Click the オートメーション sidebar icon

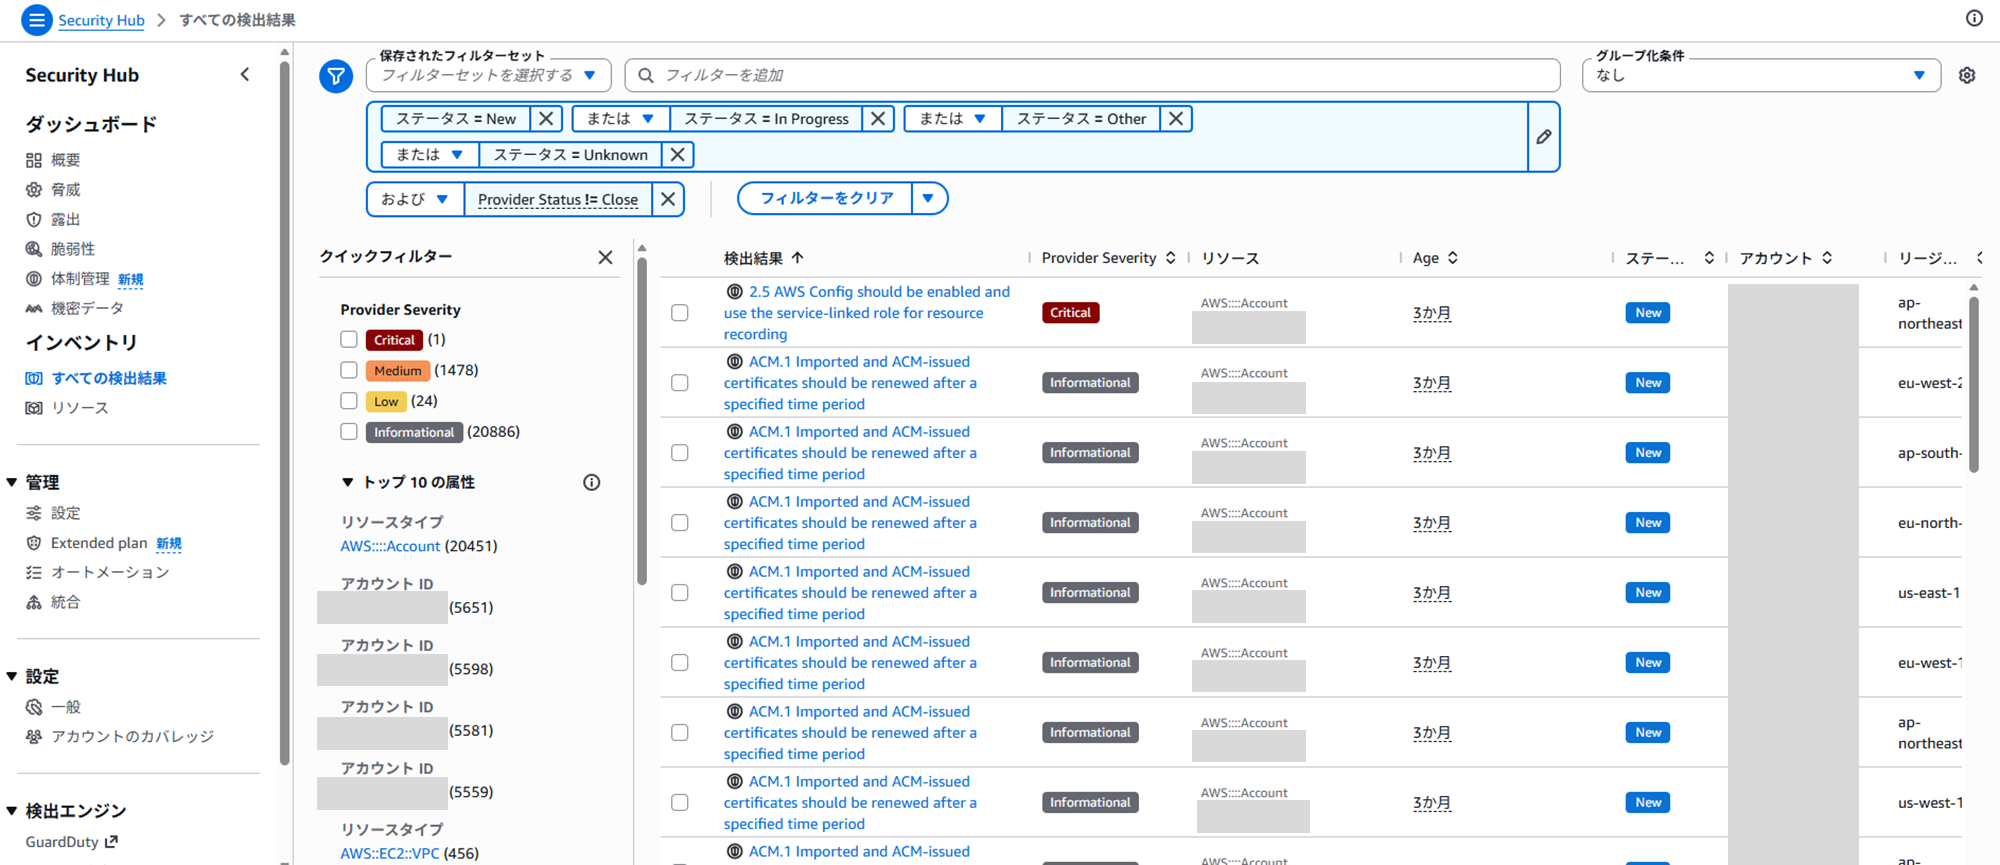click(x=34, y=573)
